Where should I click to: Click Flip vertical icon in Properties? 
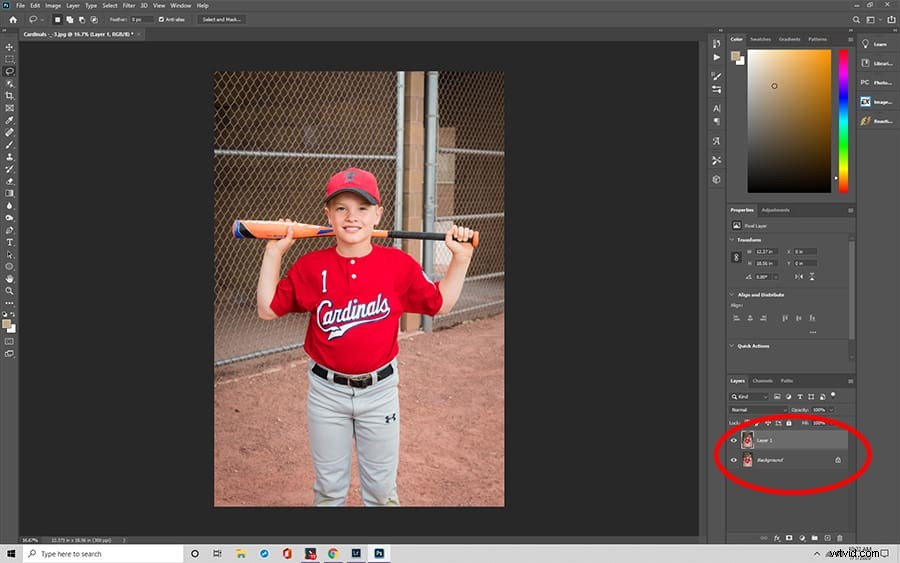click(812, 277)
